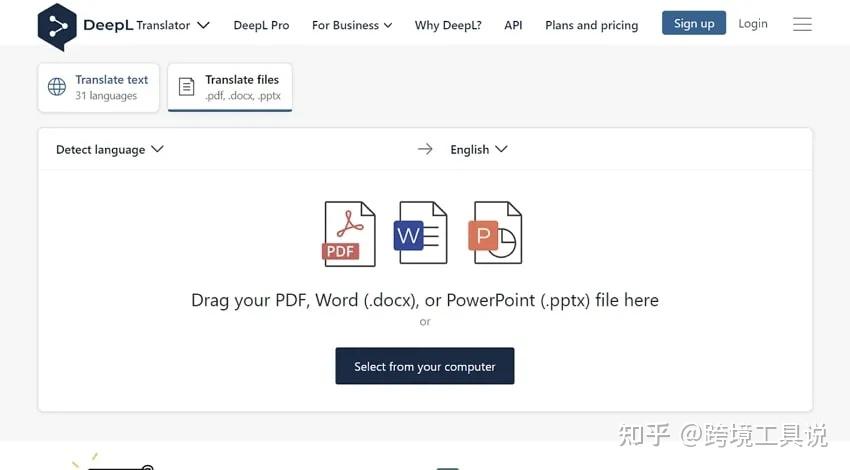Click the globe icon in Translate text
The height and width of the screenshot is (470, 850).
[x=57, y=87]
